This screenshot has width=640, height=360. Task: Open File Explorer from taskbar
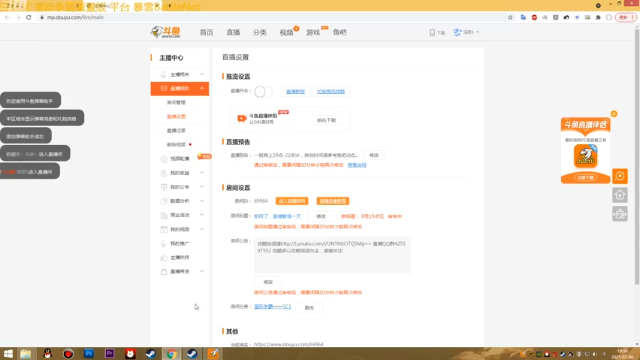point(26,353)
